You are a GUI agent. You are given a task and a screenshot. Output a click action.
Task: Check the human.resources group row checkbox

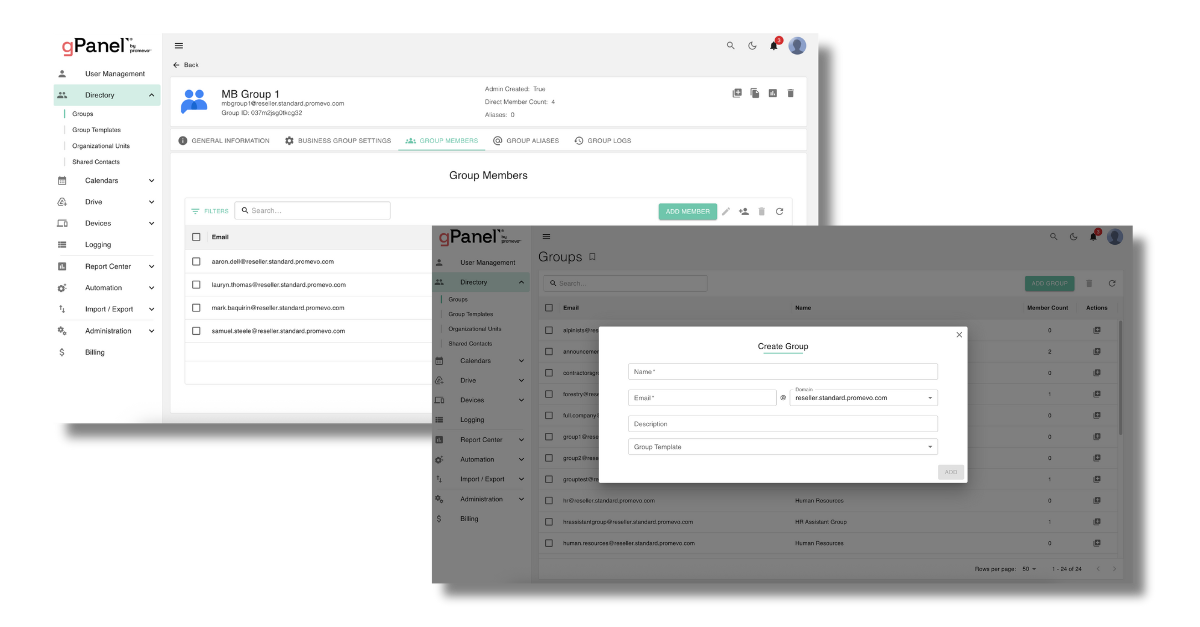click(549, 543)
